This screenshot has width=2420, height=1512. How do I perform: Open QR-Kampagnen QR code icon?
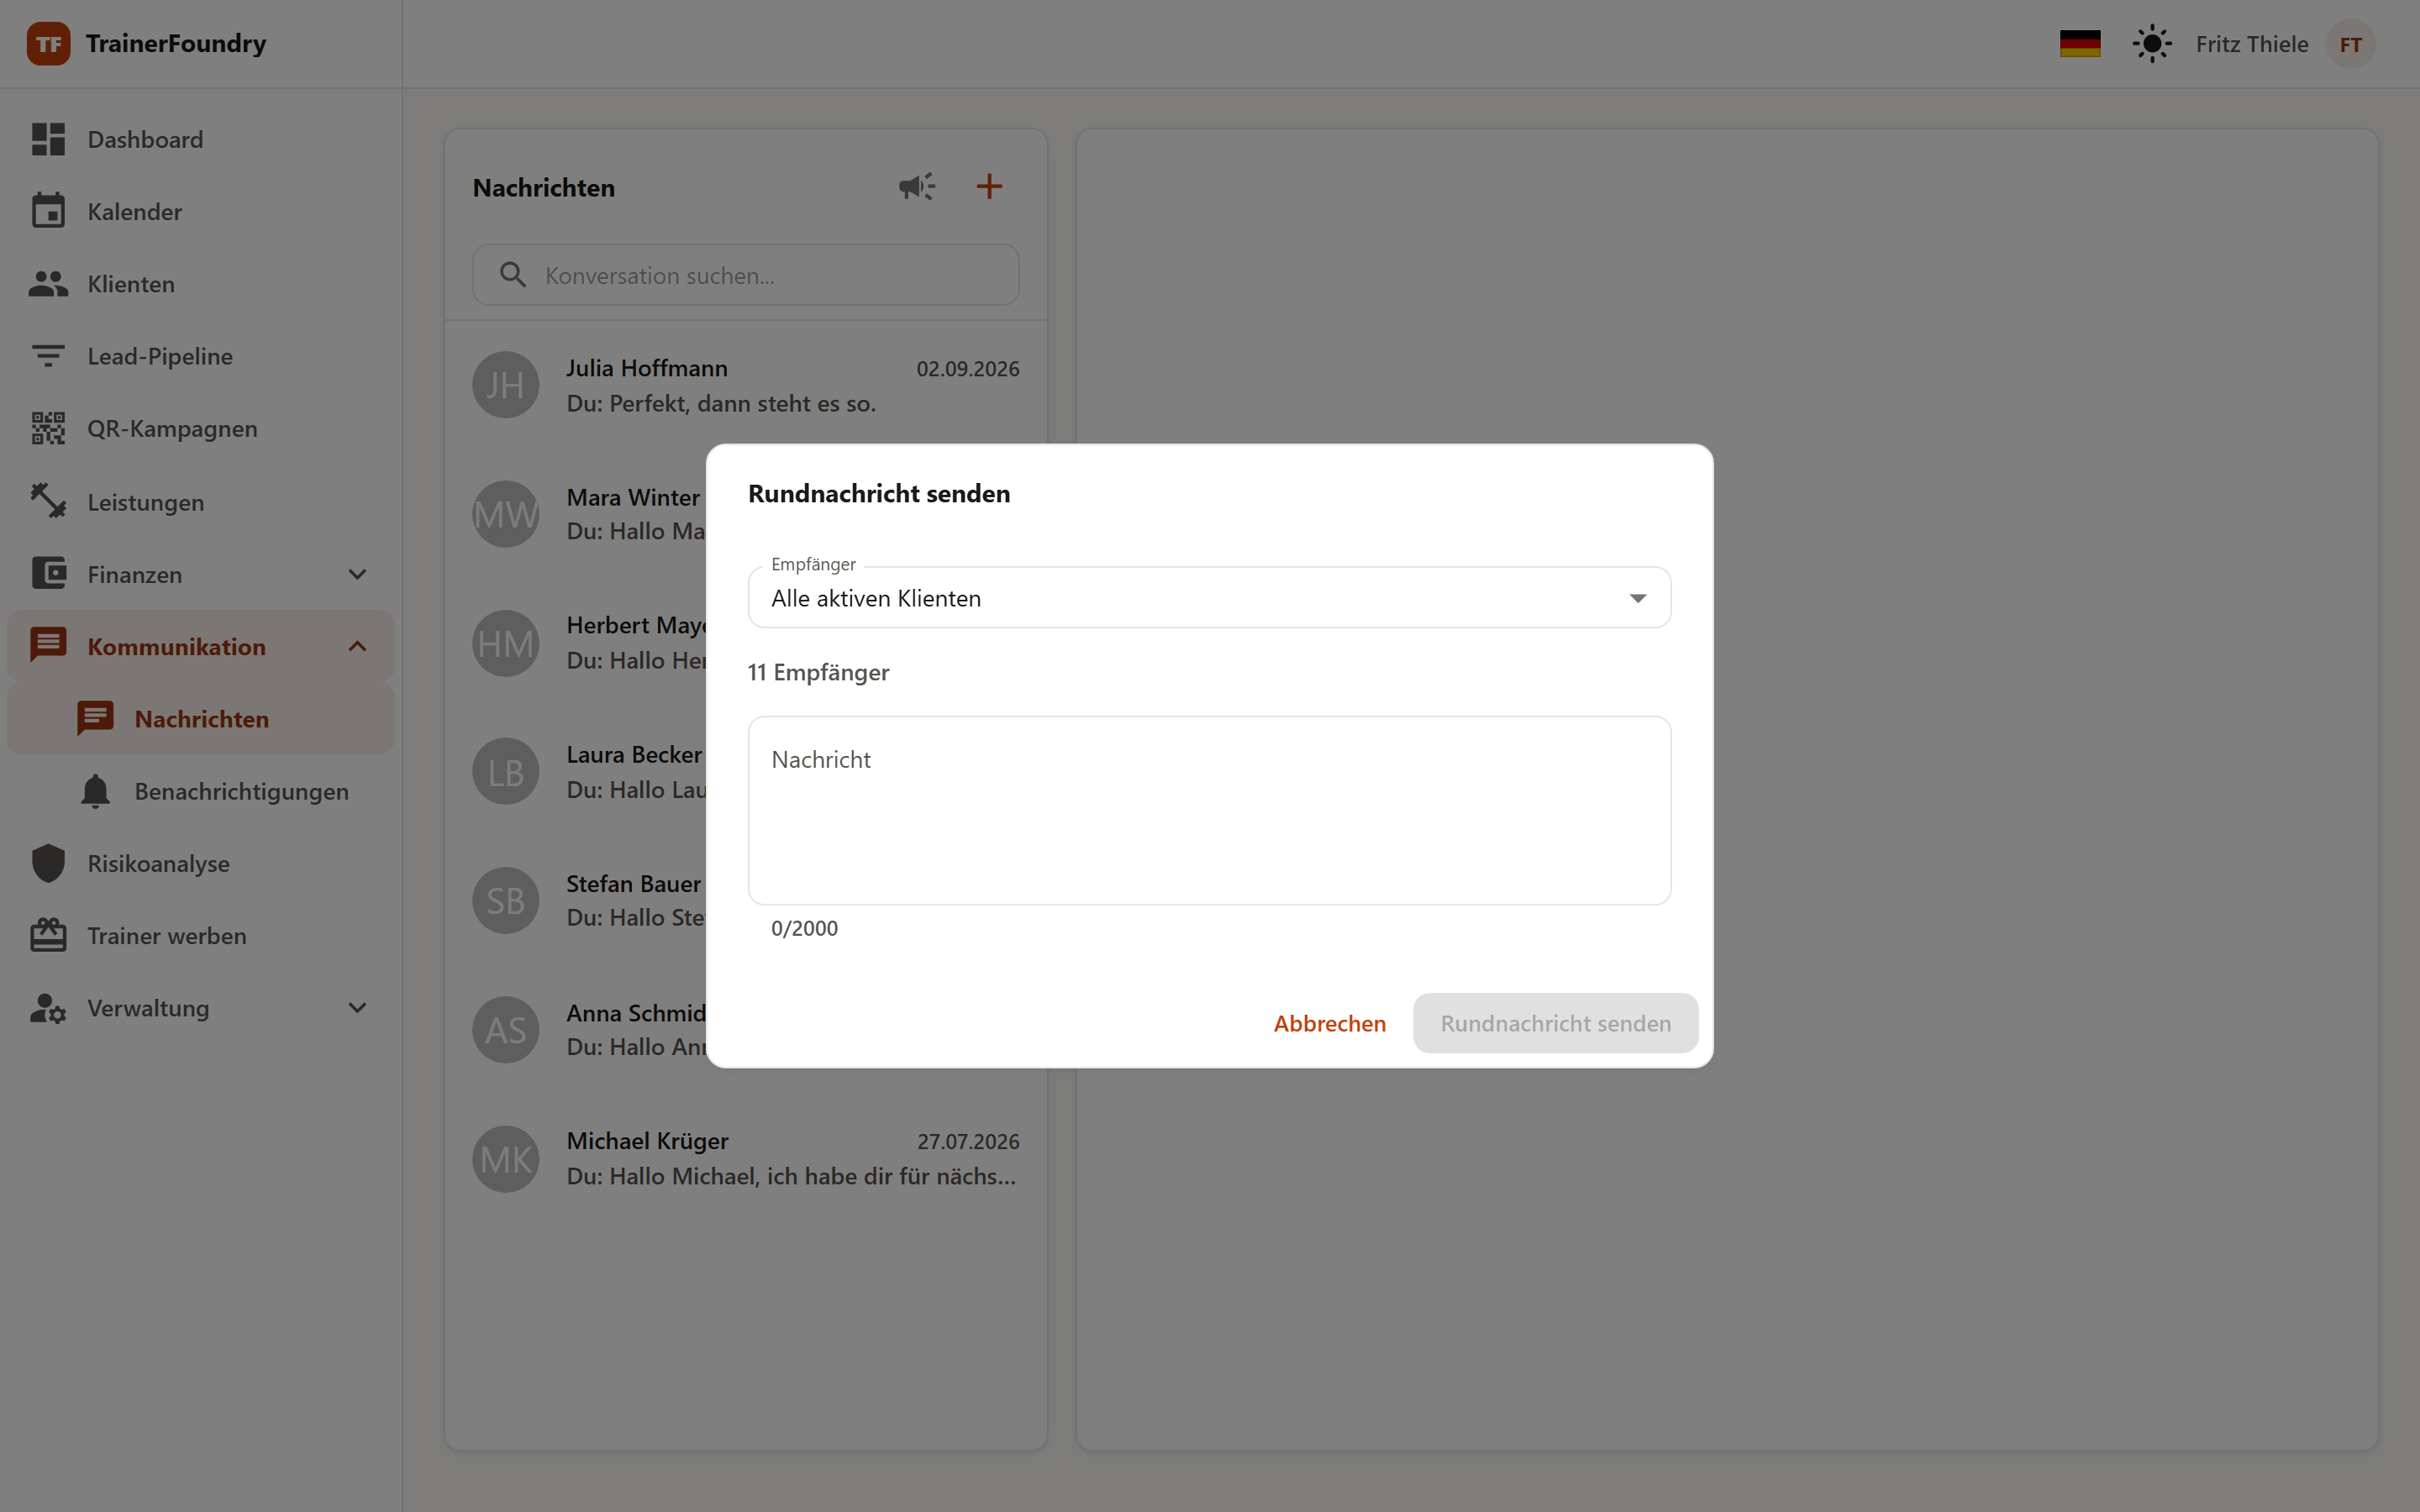[x=48, y=428]
